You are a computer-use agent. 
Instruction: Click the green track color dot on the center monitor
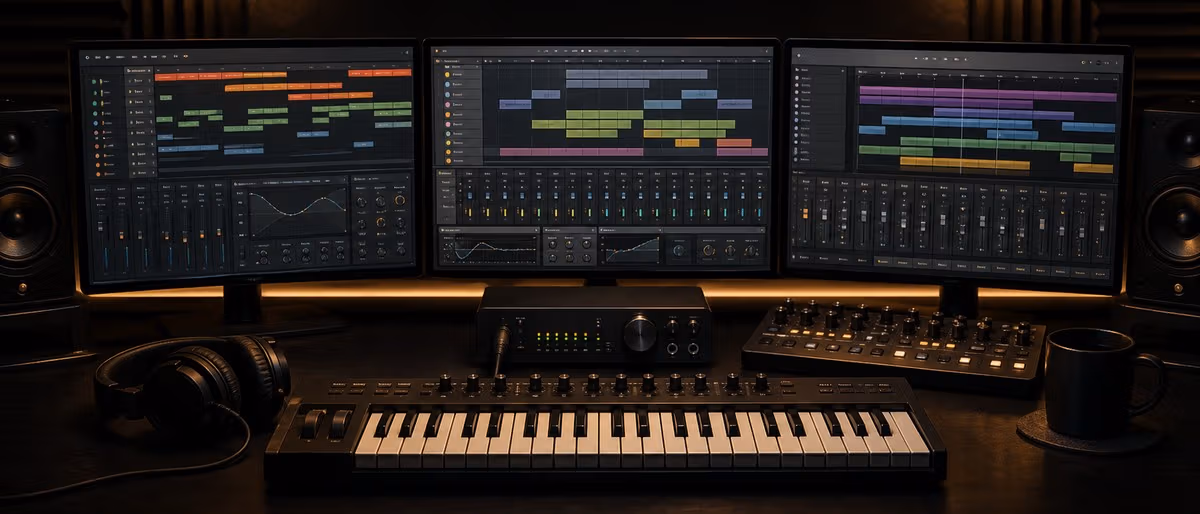(448, 133)
